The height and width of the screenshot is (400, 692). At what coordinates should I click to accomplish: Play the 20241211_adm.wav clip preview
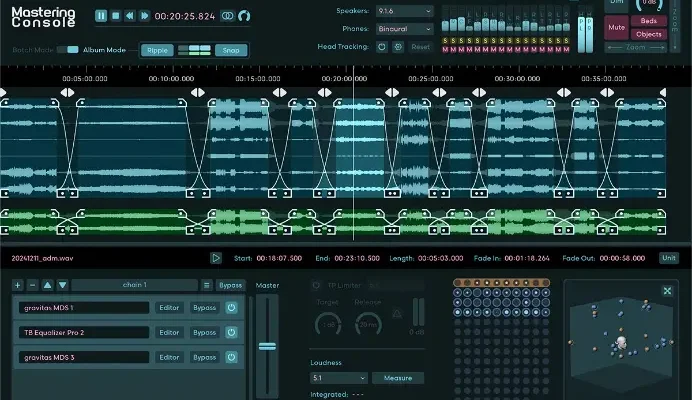(x=216, y=257)
